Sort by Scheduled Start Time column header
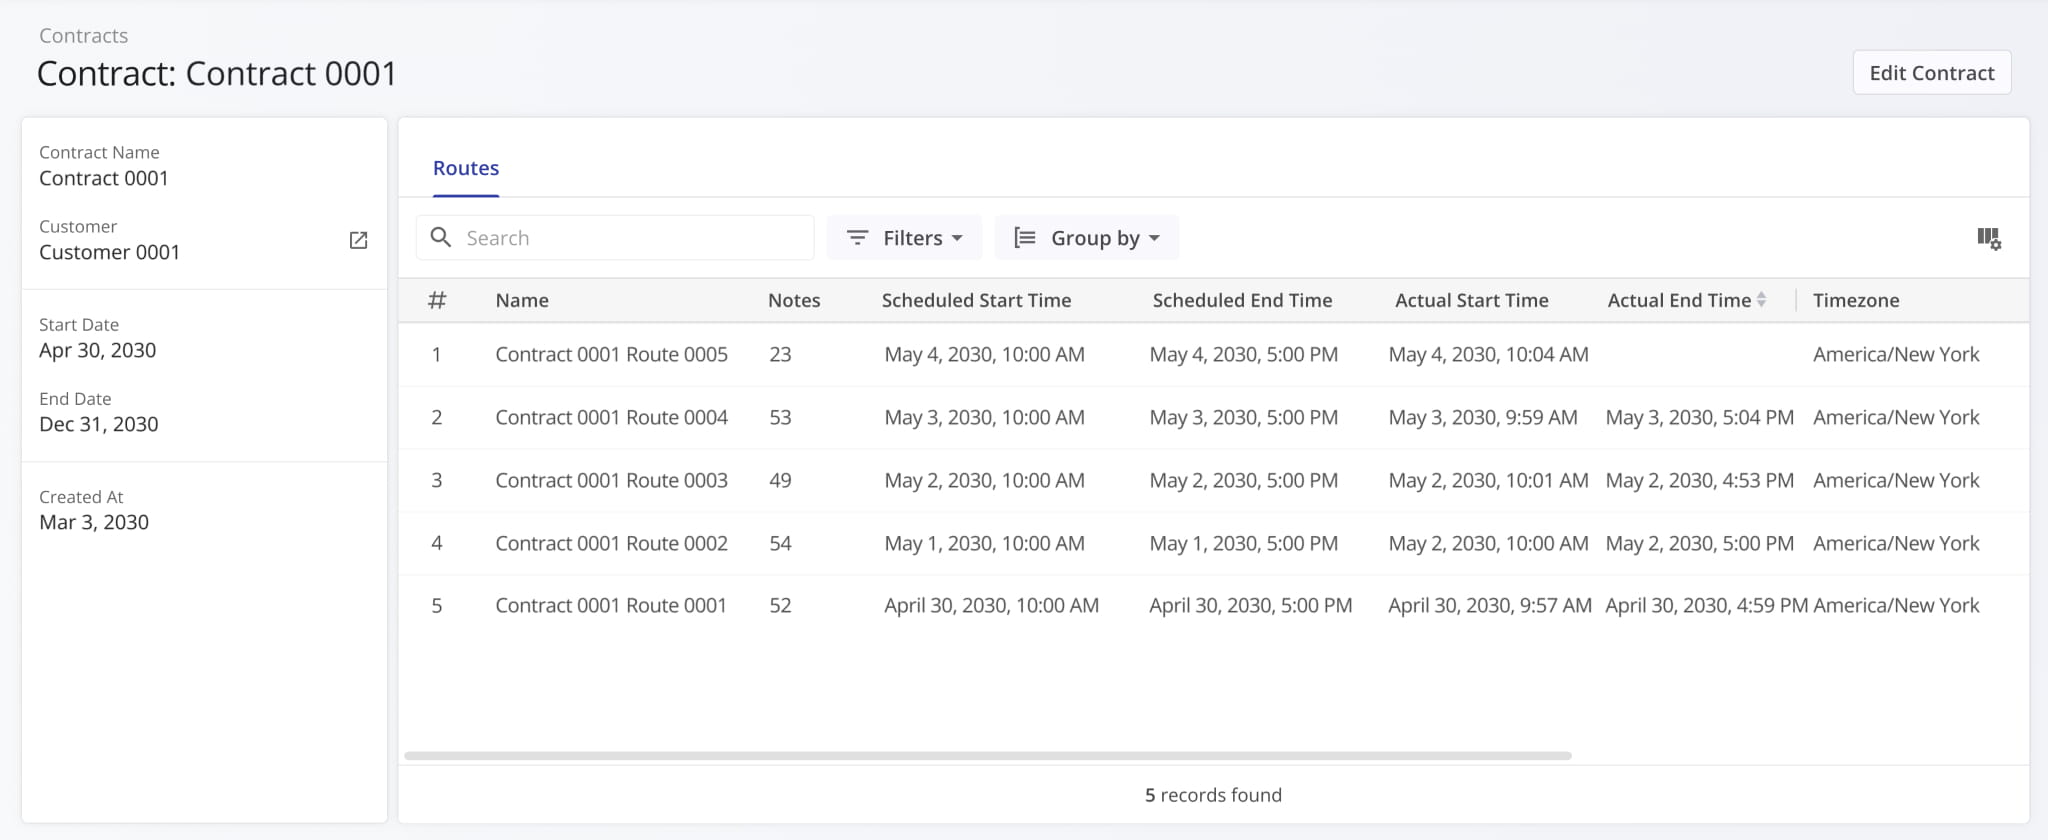Screen dimensions: 2048x840 pyautogui.click(x=975, y=300)
